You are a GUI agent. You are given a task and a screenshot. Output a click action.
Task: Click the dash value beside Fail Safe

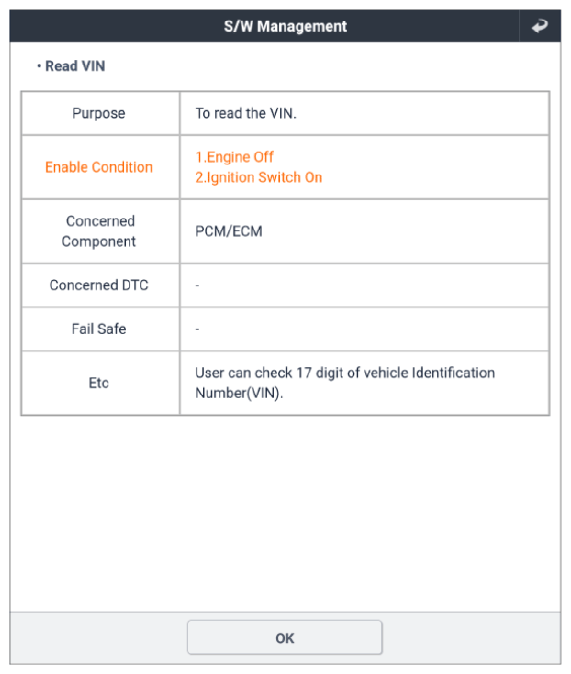197,329
